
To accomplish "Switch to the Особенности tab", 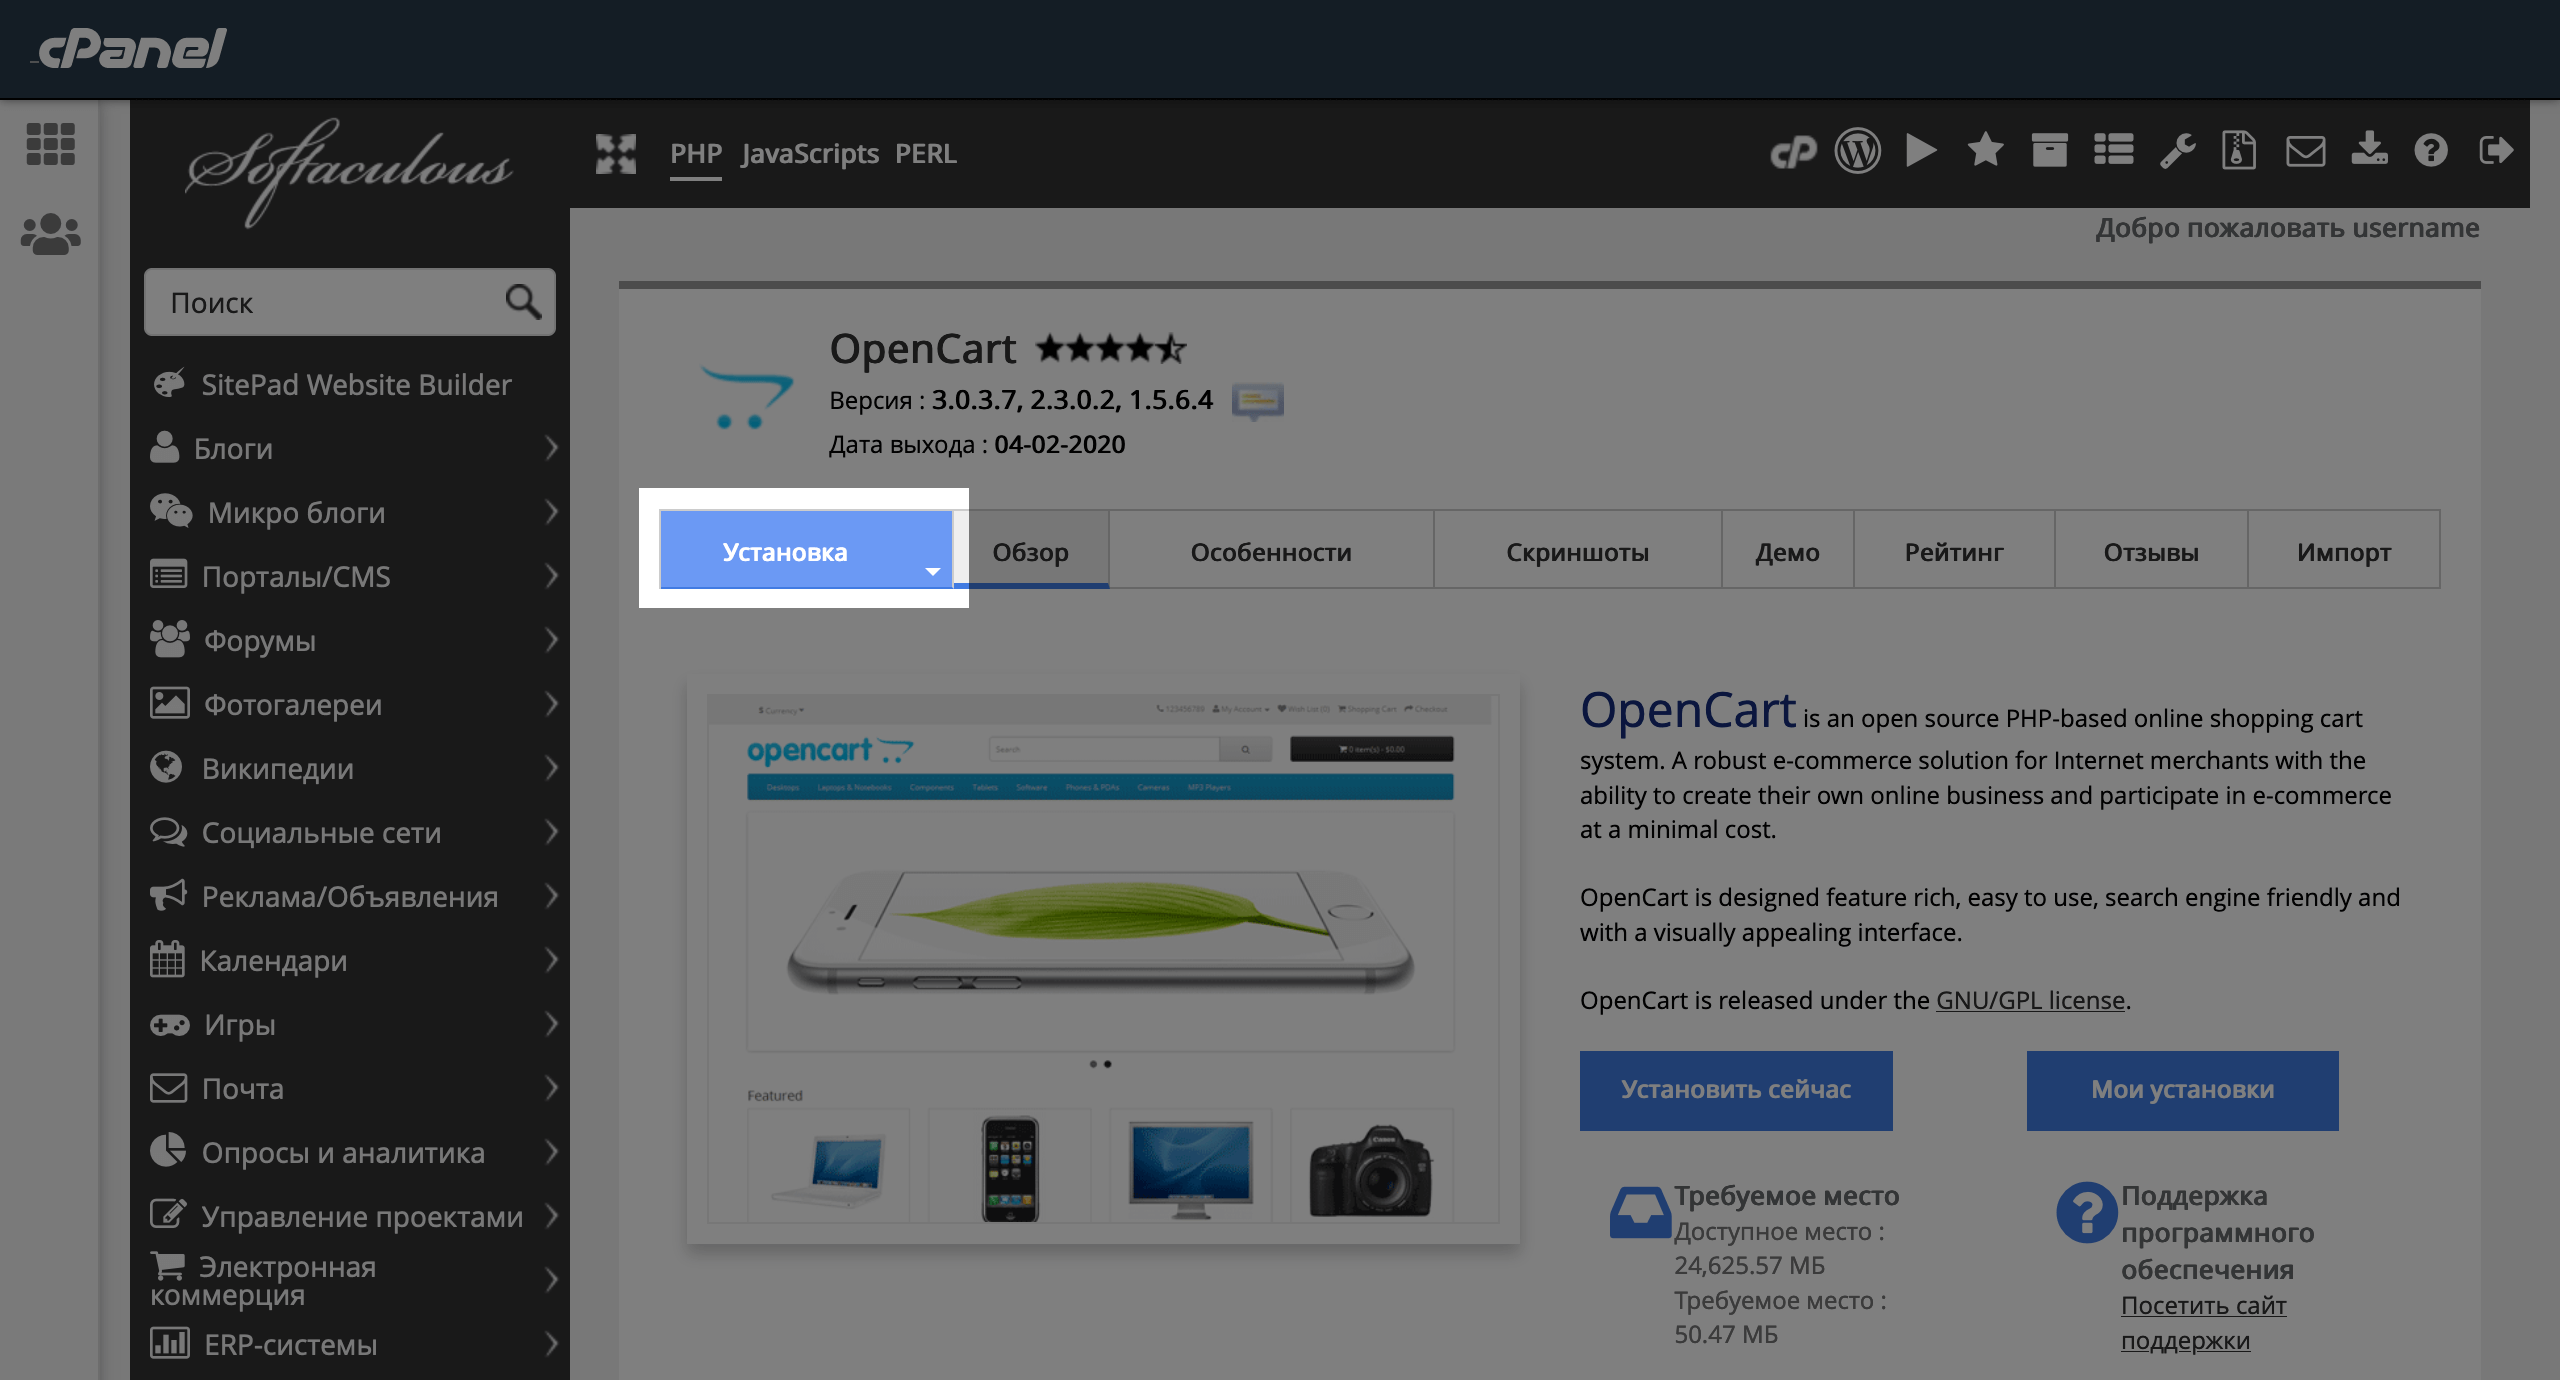I will coord(1271,551).
